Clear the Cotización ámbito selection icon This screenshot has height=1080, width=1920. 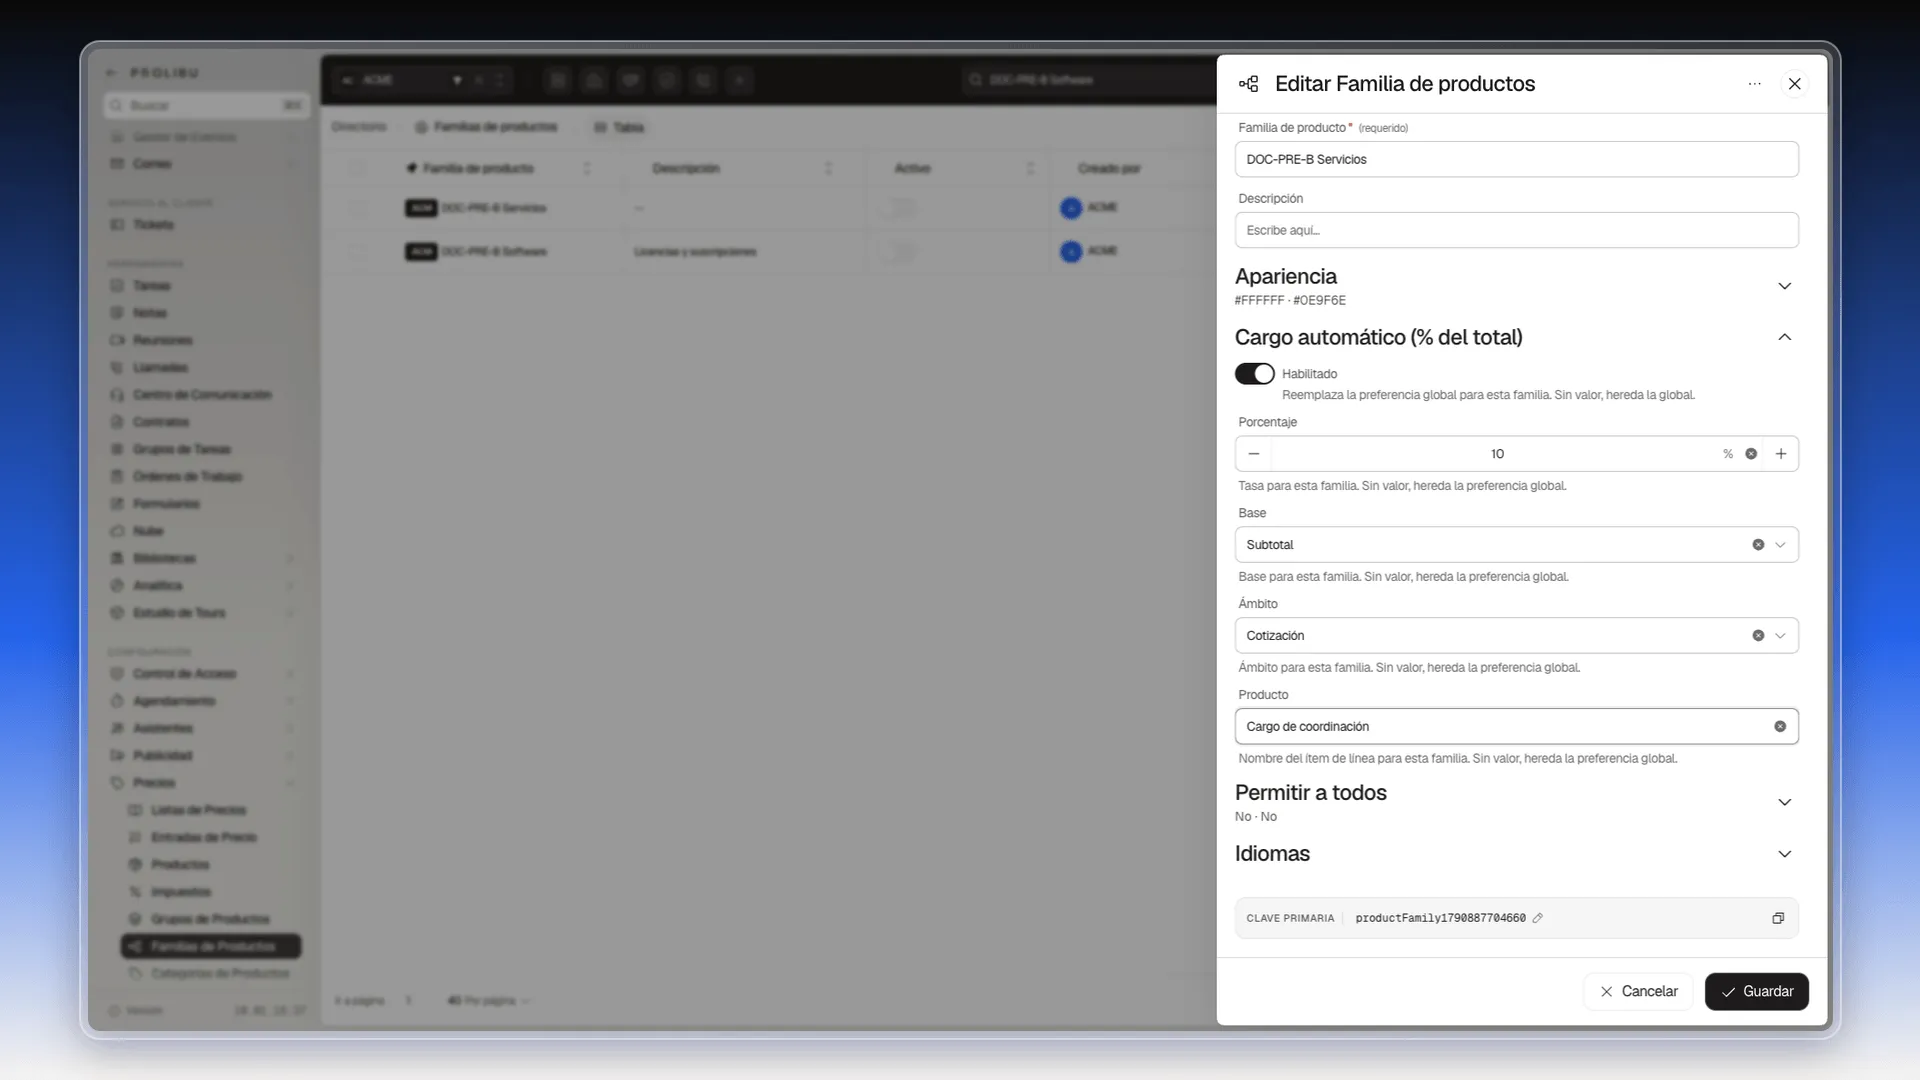pyautogui.click(x=1758, y=636)
